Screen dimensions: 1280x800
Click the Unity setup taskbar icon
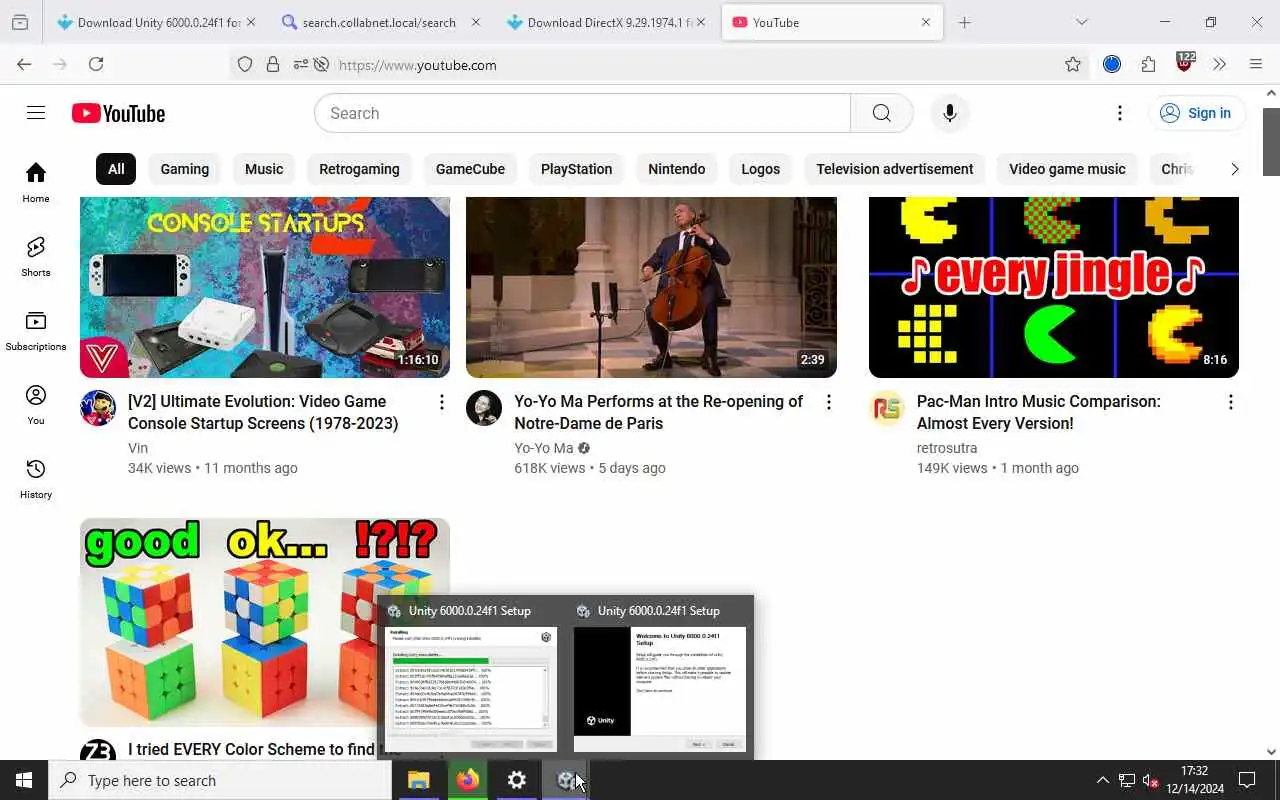click(x=565, y=780)
